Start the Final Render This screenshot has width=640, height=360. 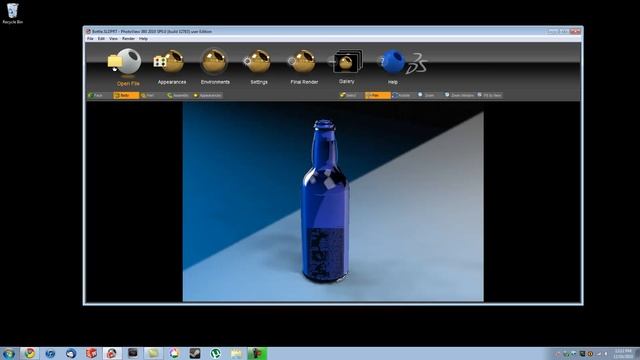(302, 62)
